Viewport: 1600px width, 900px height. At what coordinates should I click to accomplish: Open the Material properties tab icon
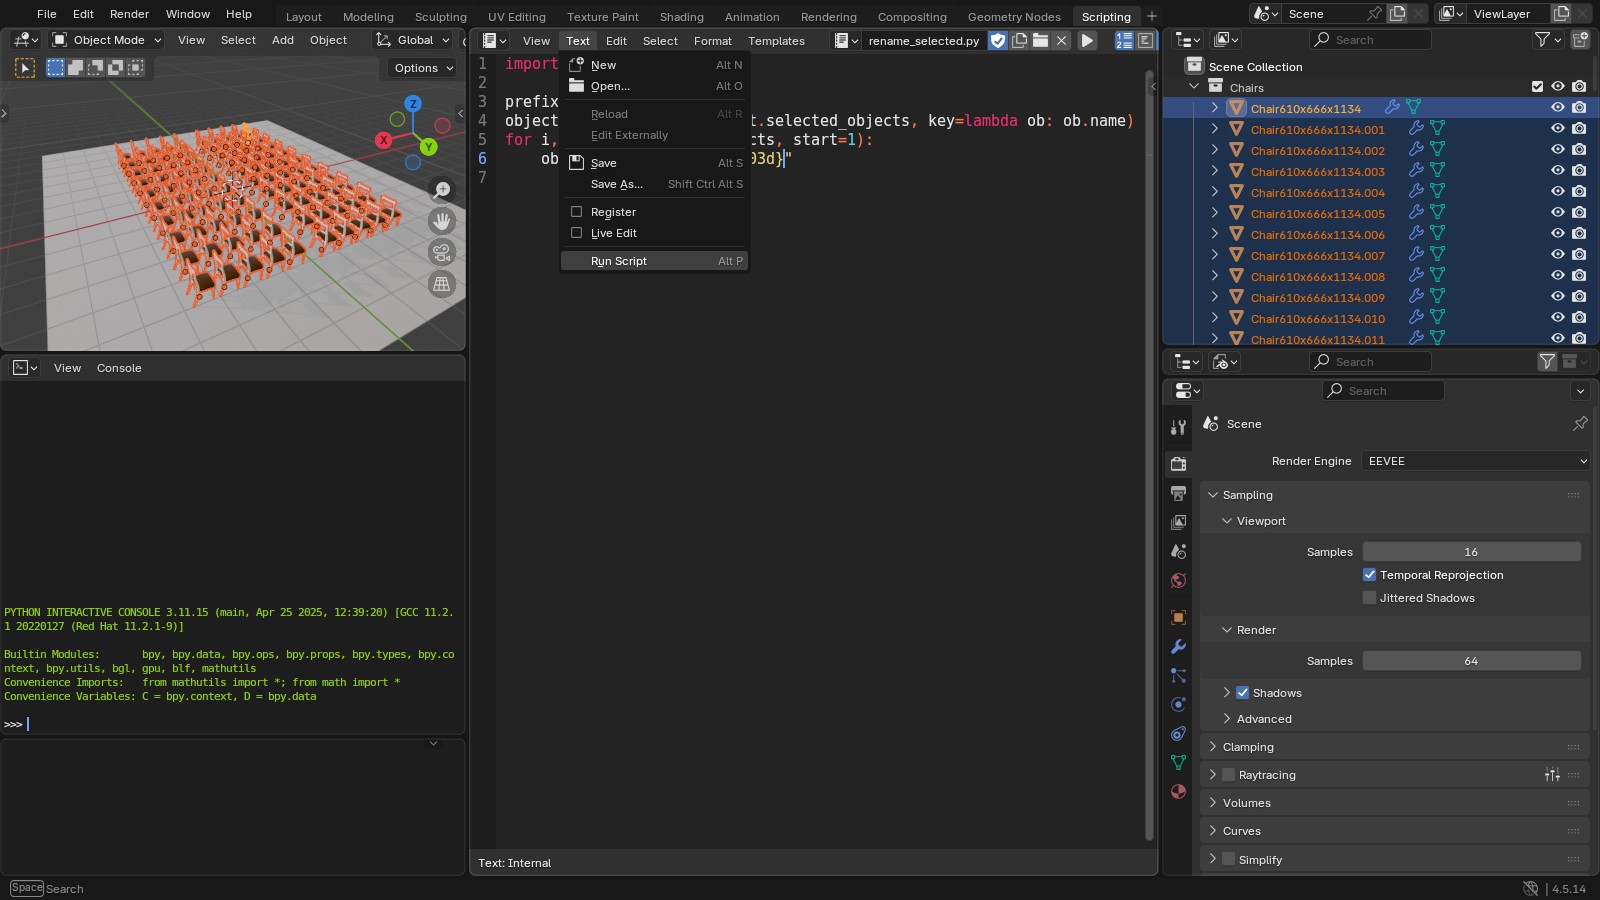pyautogui.click(x=1178, y=791)
